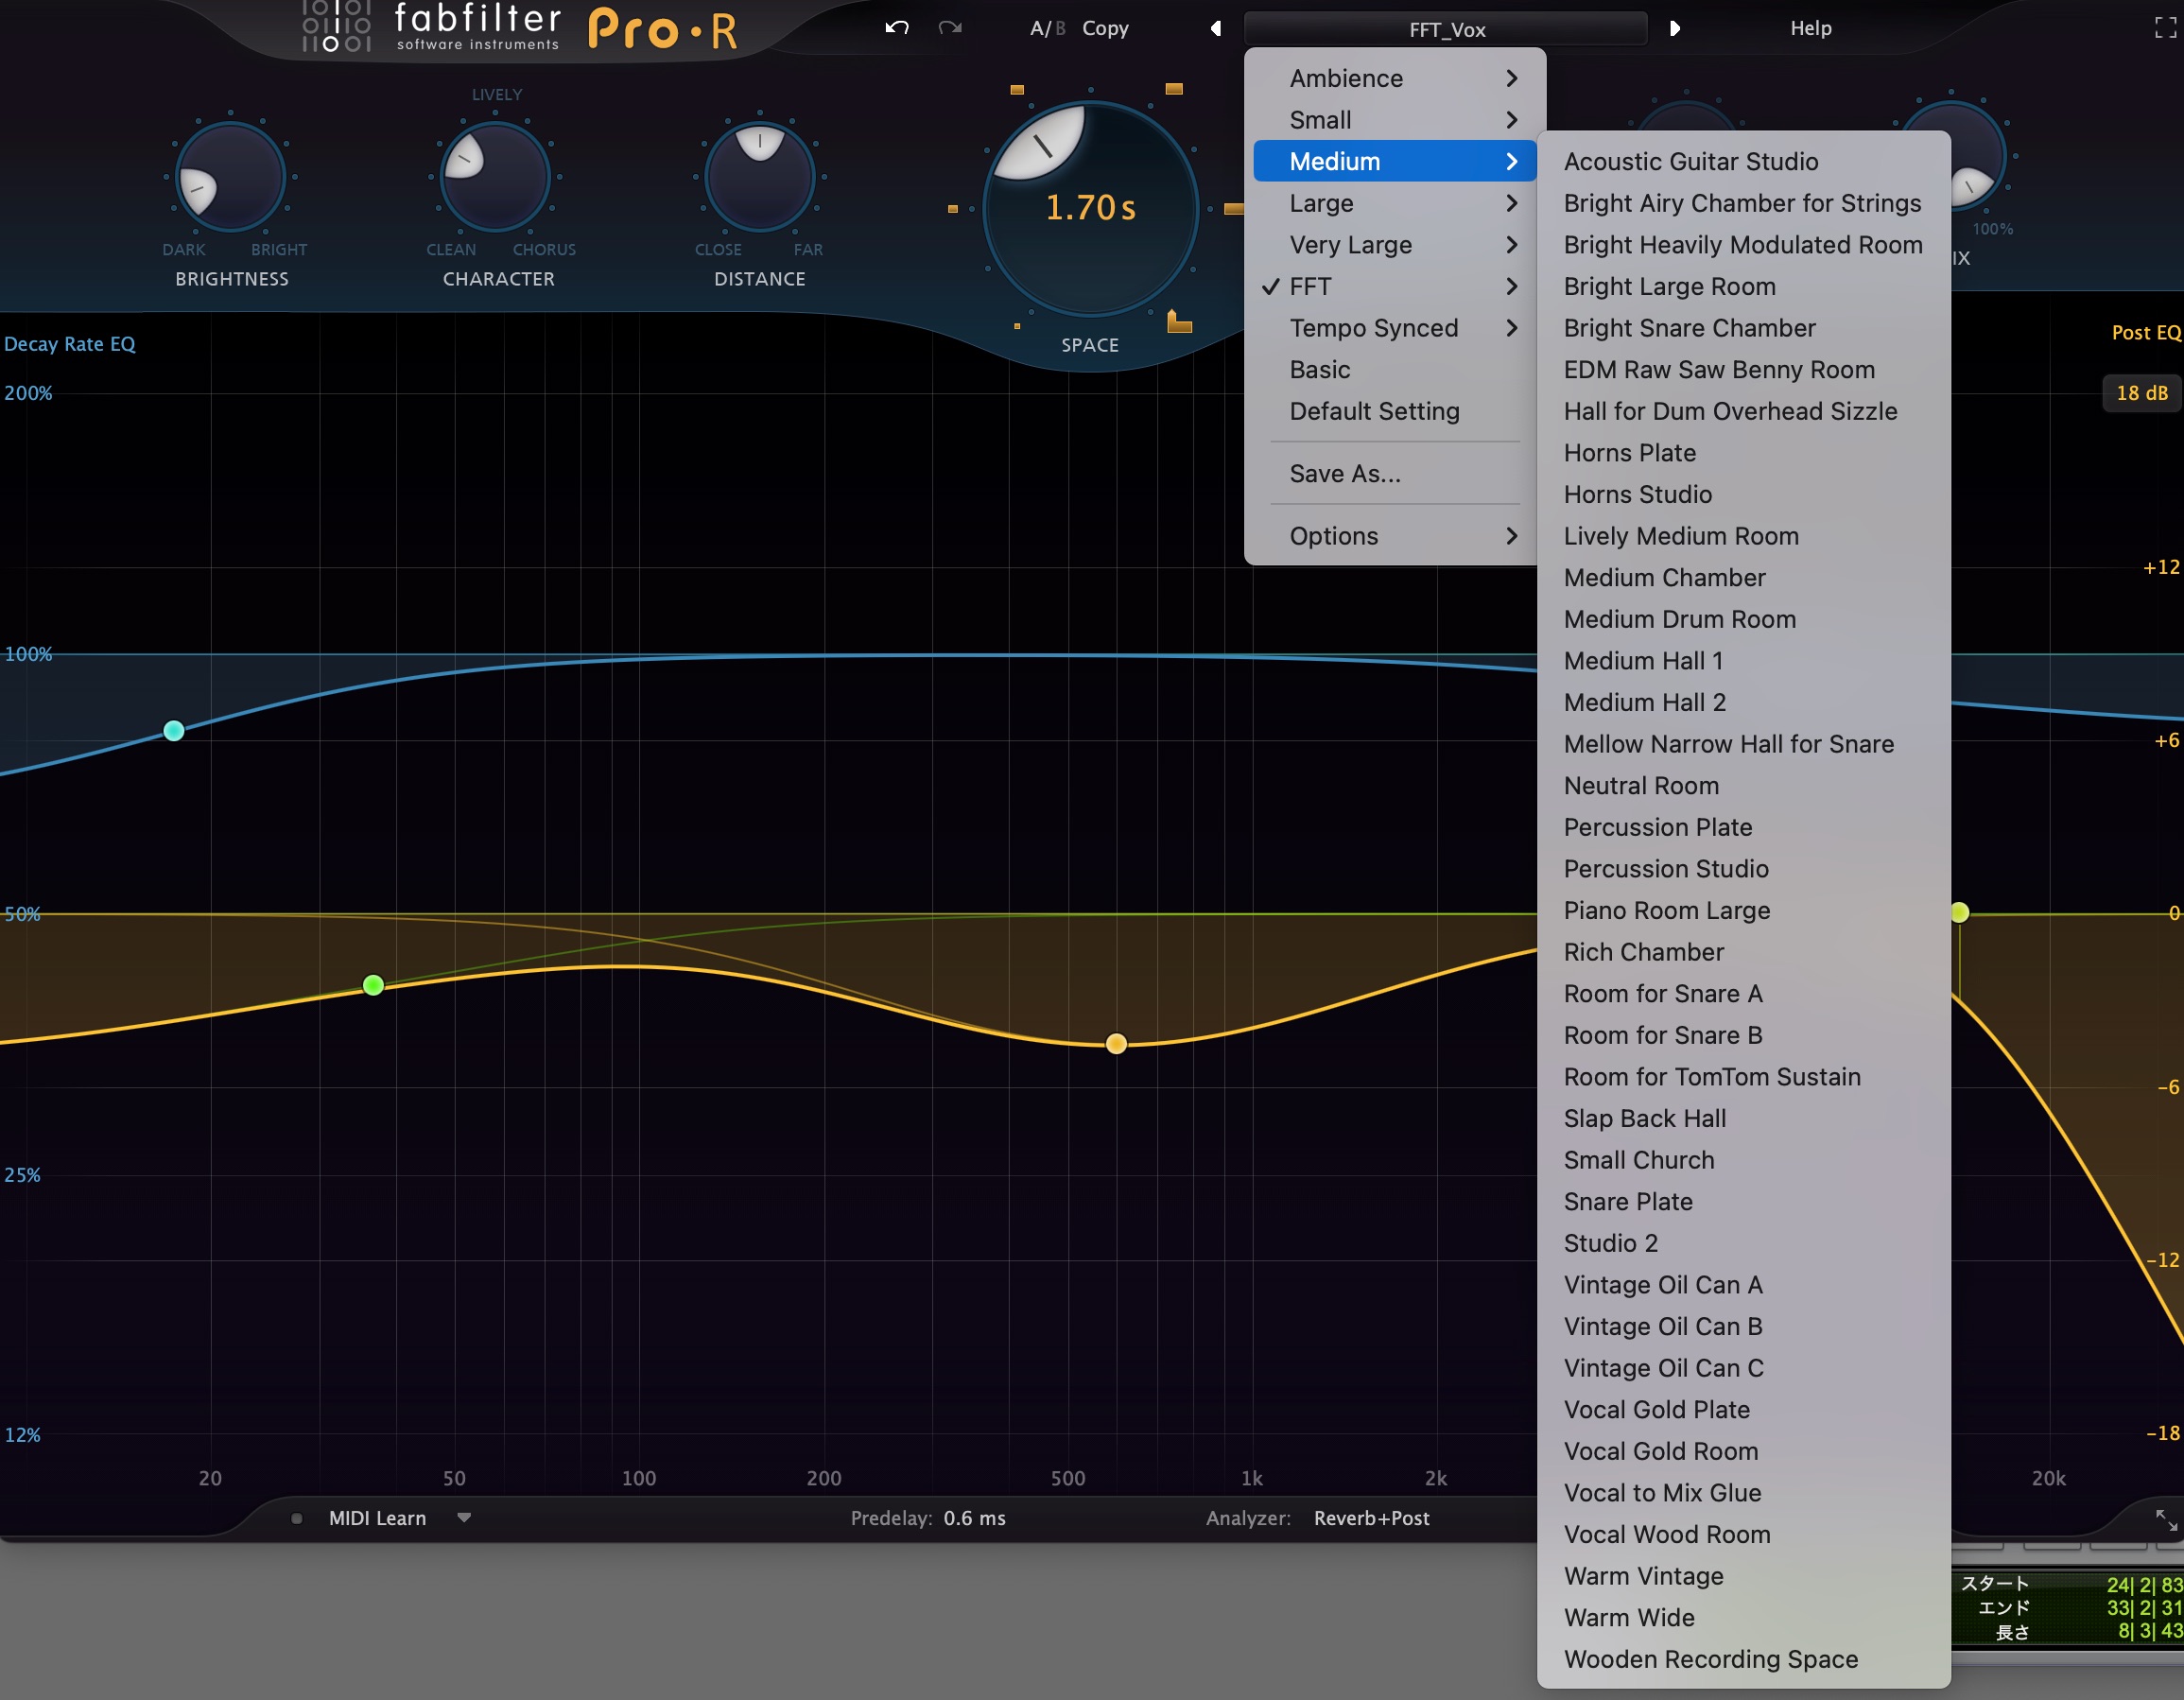Click the Character knob
Screen dimensions: 2184x1700
tap(495, 178)
